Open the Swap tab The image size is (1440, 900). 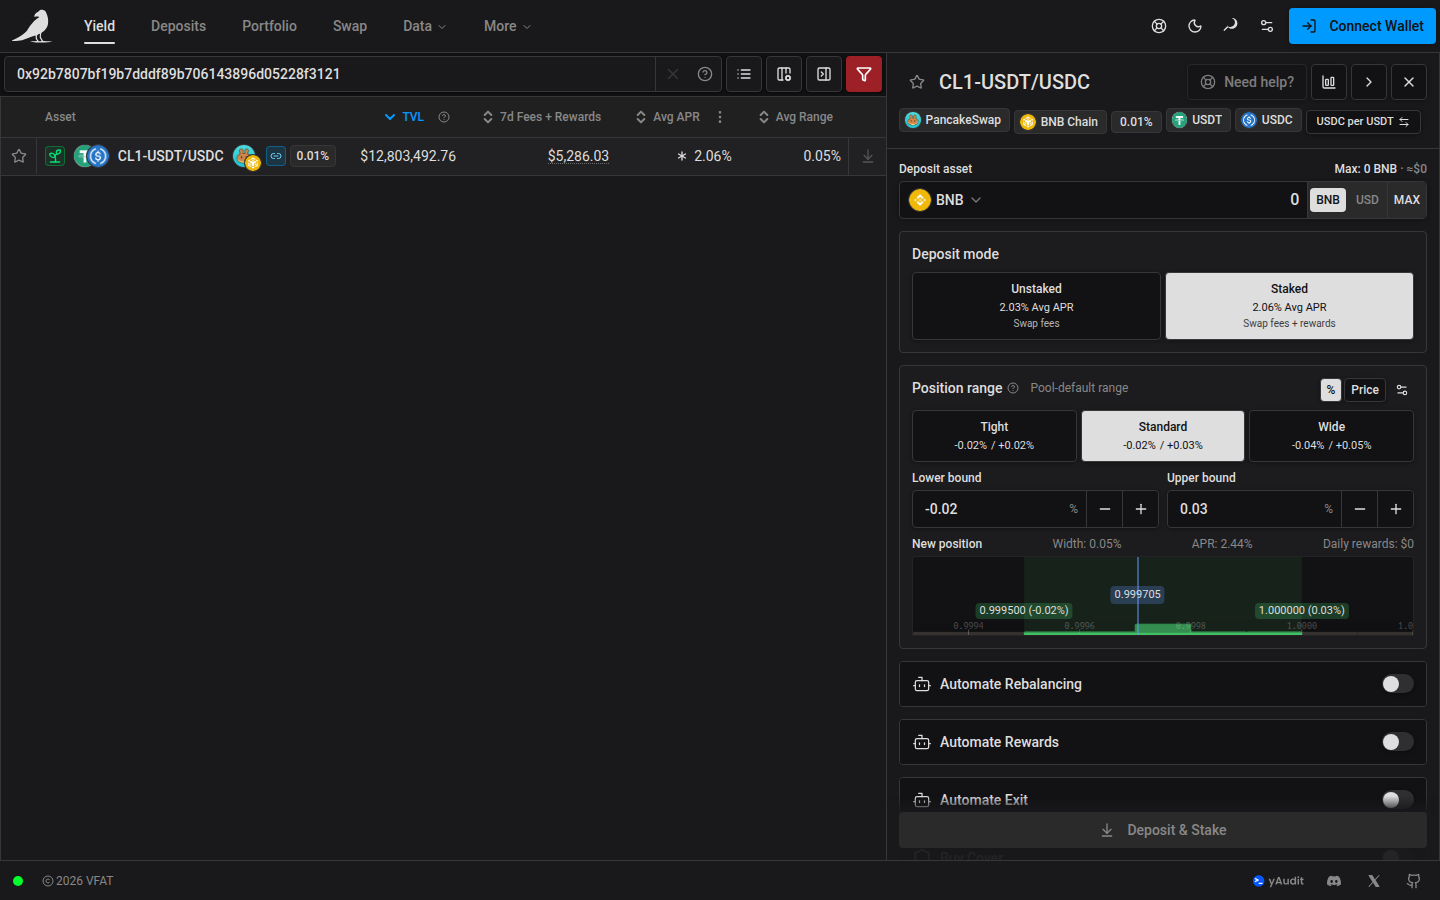click(350, 26)
